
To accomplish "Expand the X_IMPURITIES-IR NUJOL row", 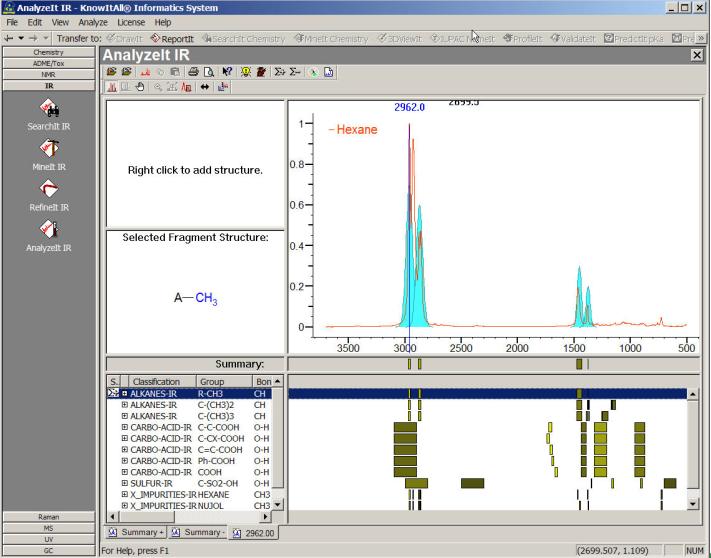I will coord(125,506).
